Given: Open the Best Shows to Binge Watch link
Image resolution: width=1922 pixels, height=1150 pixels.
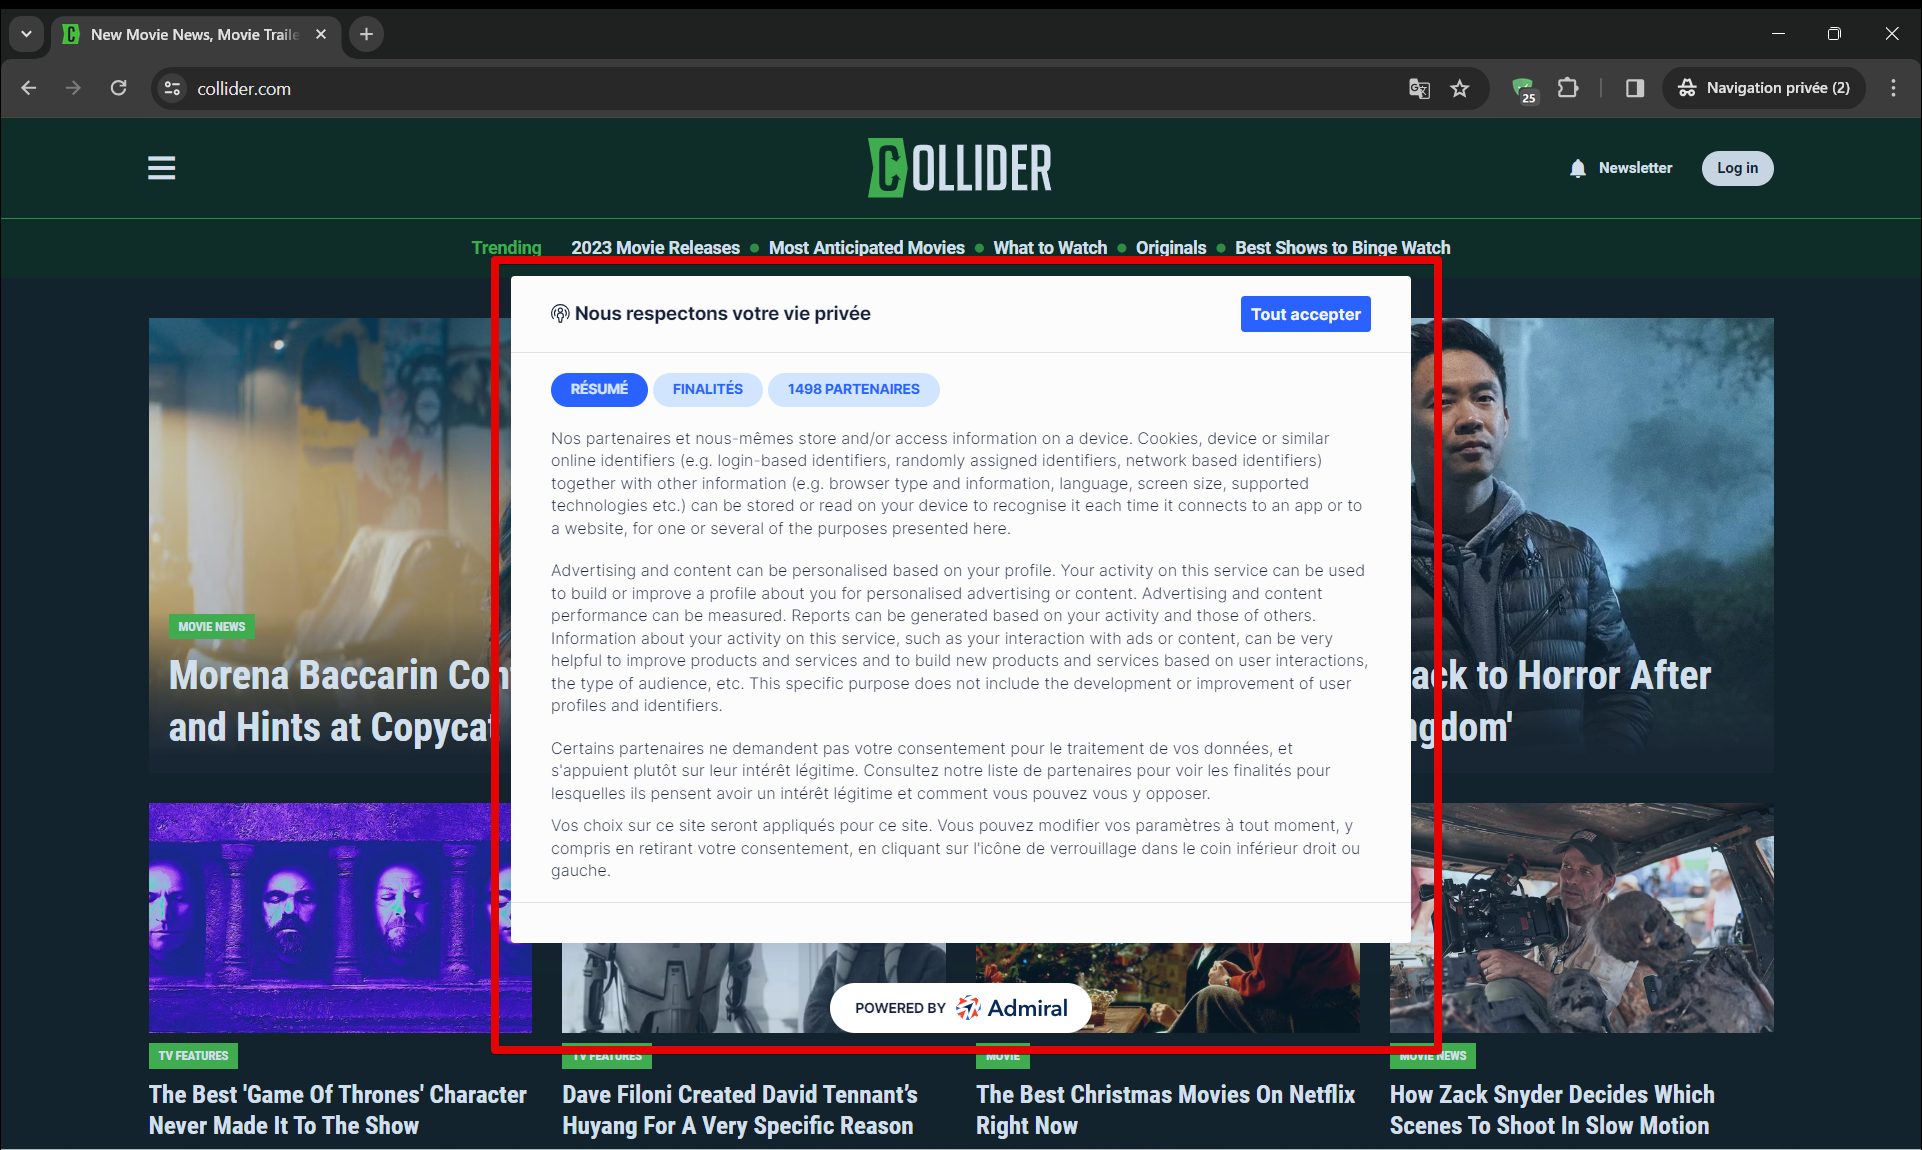Looking at the screenshot, I should pyautogui.click(x=1342, y=248).
